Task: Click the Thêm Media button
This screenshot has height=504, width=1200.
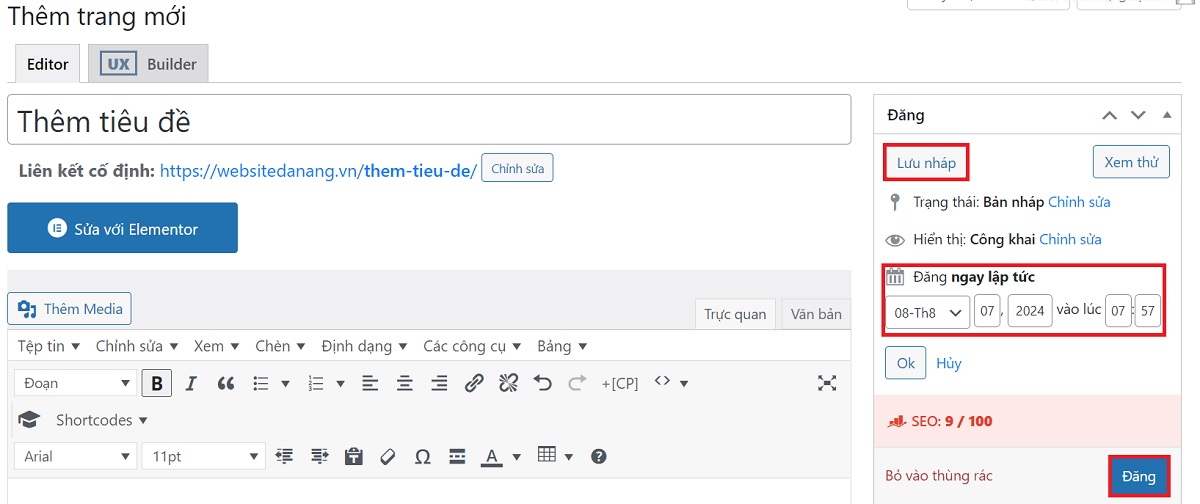Action: (69, 309)
